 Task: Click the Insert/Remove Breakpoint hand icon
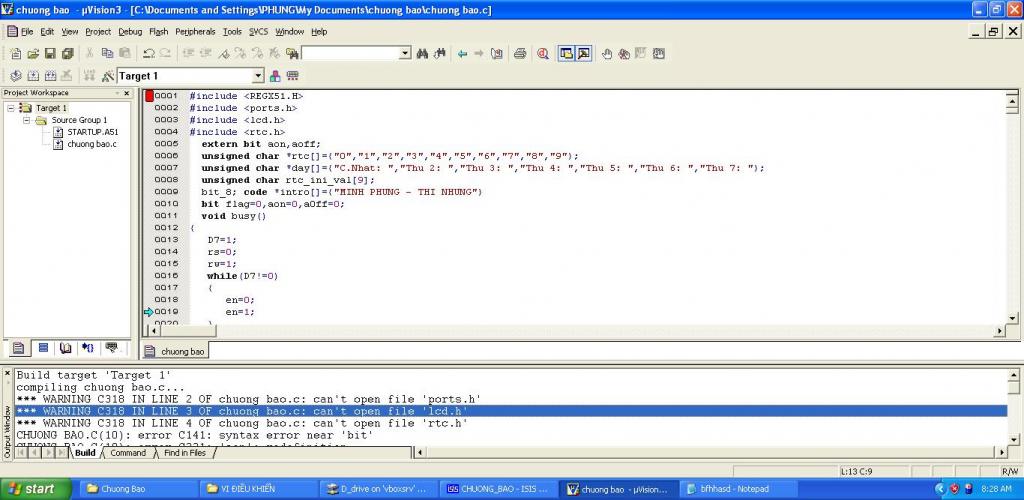click(x=607, y=53)
